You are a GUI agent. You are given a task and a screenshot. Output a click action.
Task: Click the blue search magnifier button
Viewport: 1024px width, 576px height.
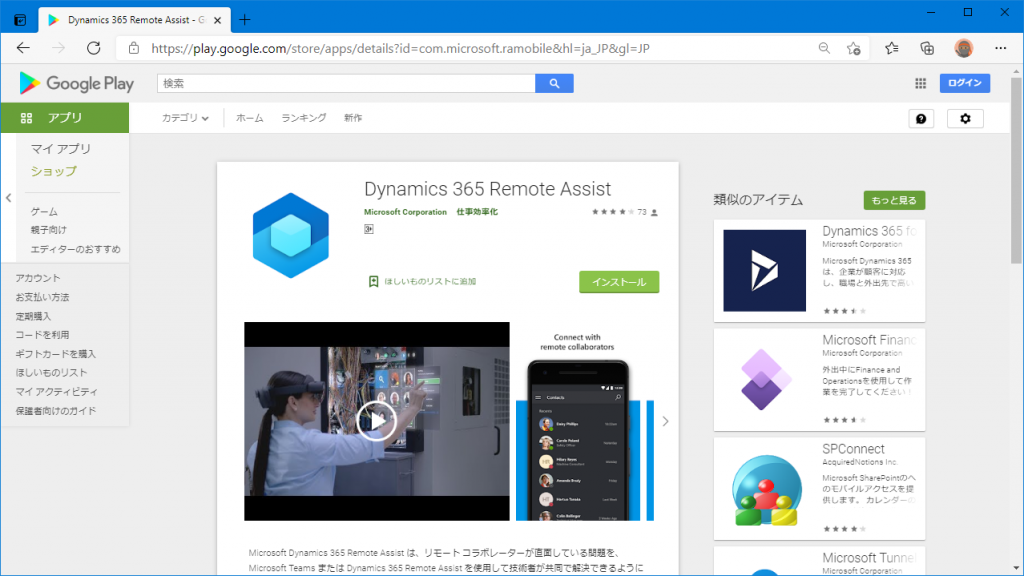[554, 84]
